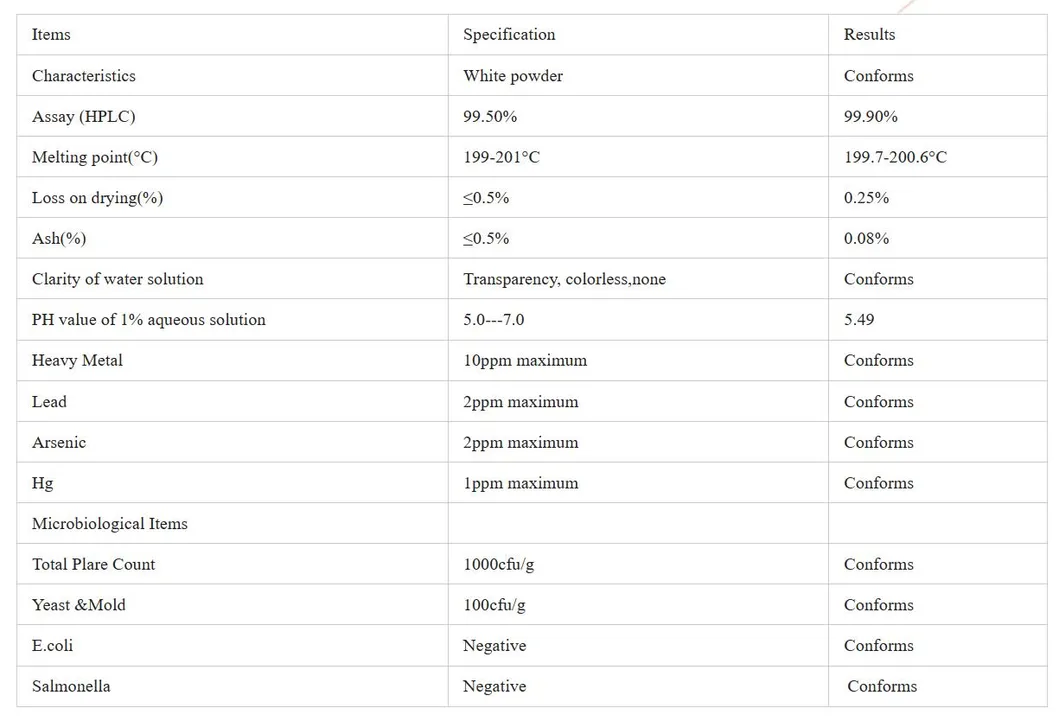The width and height of the screenshot is (1059, 721).
Task: Select the 1ppm maximum Hg specification
Action: click(x=520, y=483)
